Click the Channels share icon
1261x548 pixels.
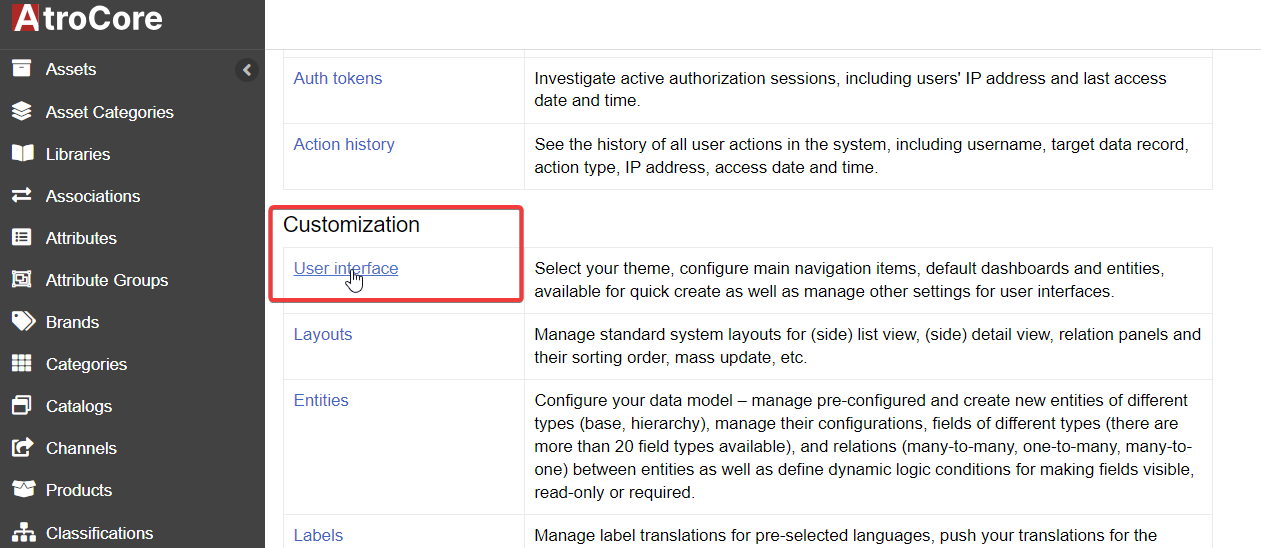click(x=22, y=448)
